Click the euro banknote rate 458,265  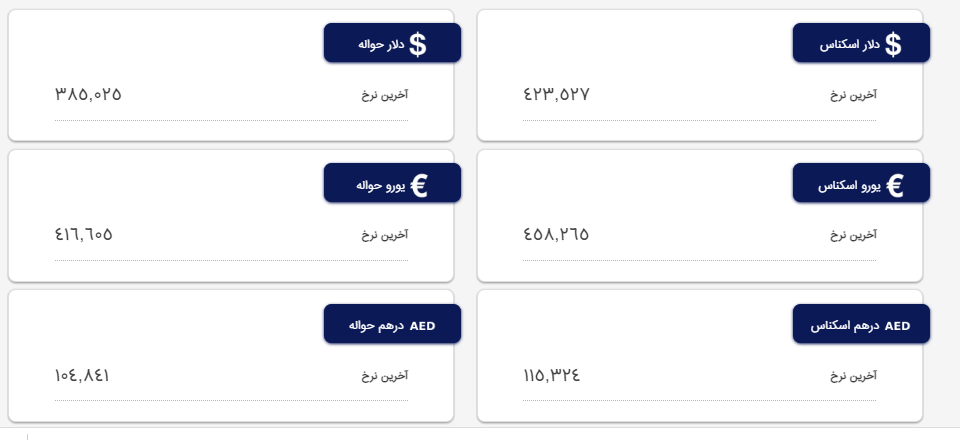(556, 235)
